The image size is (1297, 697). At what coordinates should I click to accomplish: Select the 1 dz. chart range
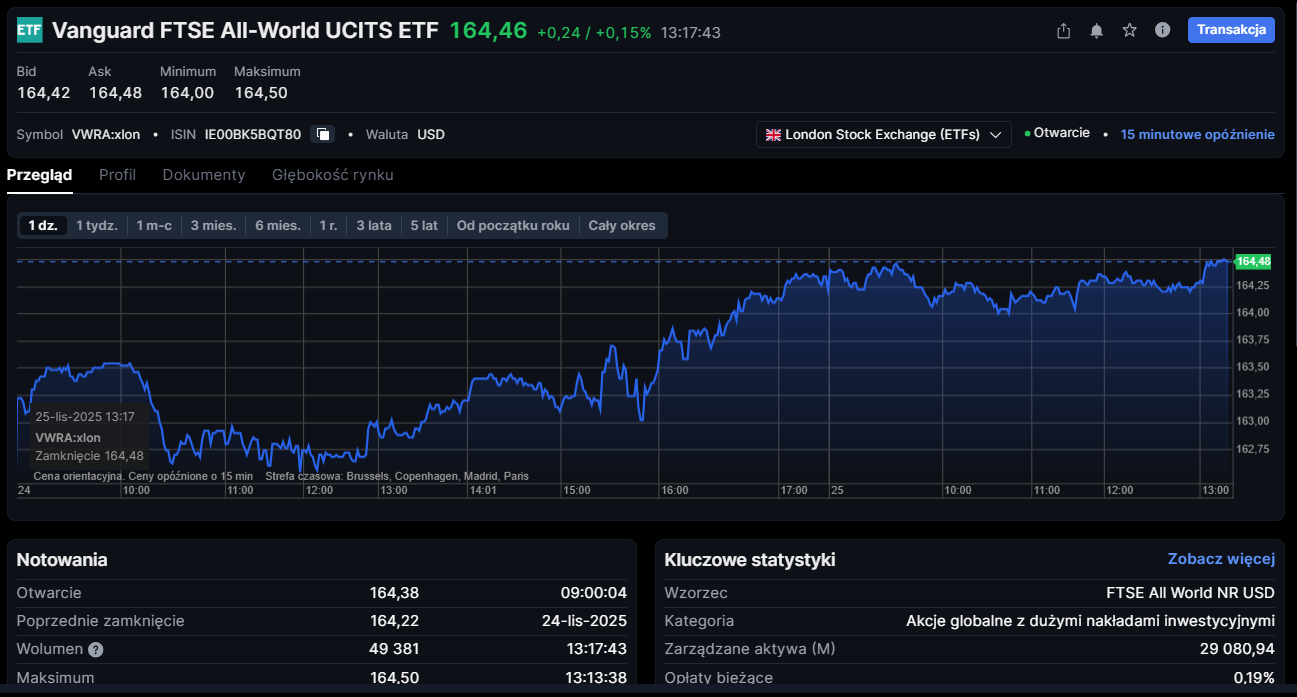click(43, 225)
